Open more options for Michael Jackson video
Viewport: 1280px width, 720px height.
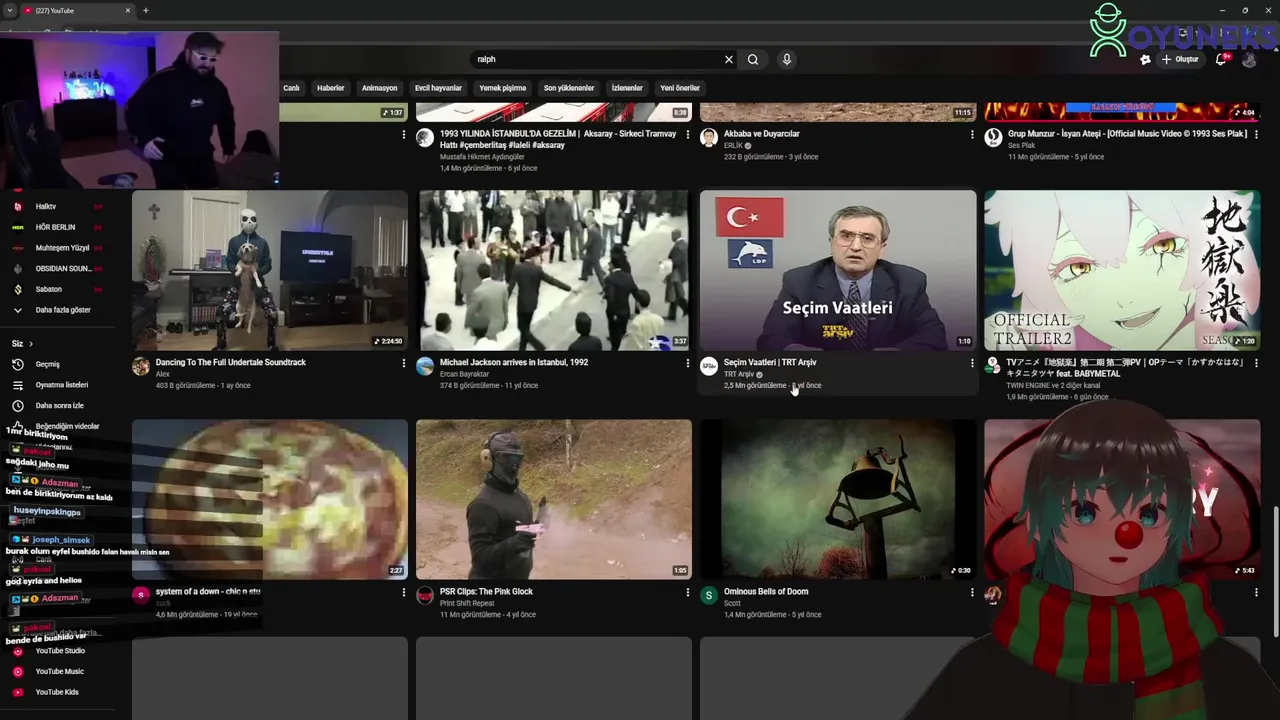(688, 363)
